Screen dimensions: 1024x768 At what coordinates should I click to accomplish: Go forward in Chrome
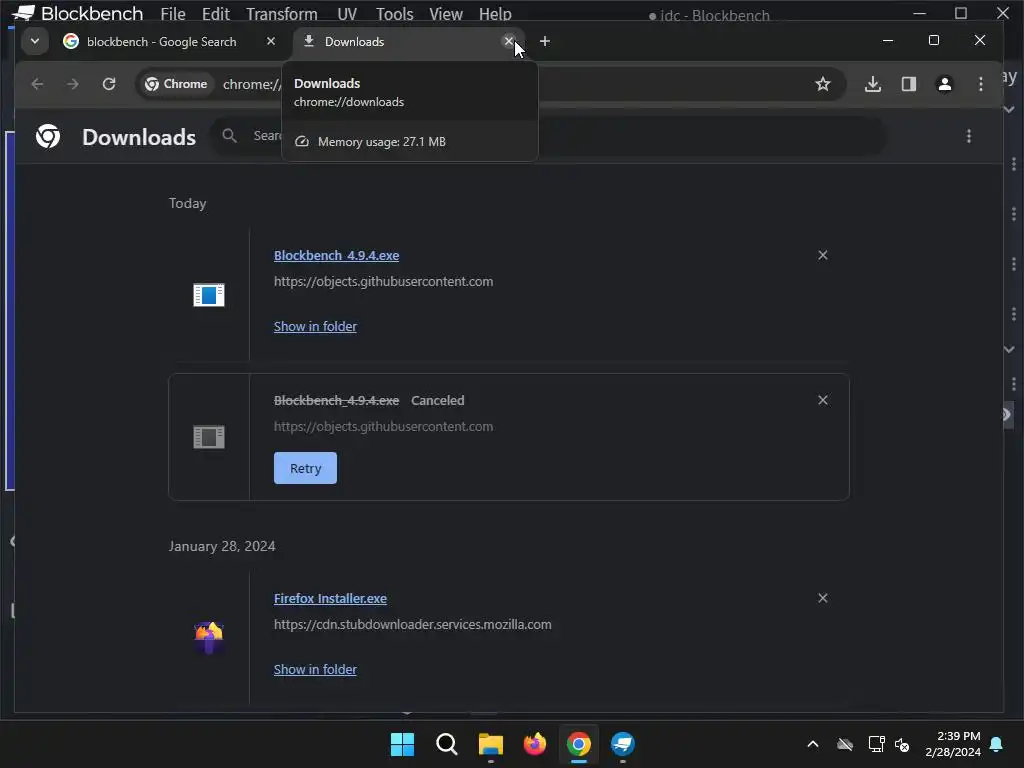point(73,84)
